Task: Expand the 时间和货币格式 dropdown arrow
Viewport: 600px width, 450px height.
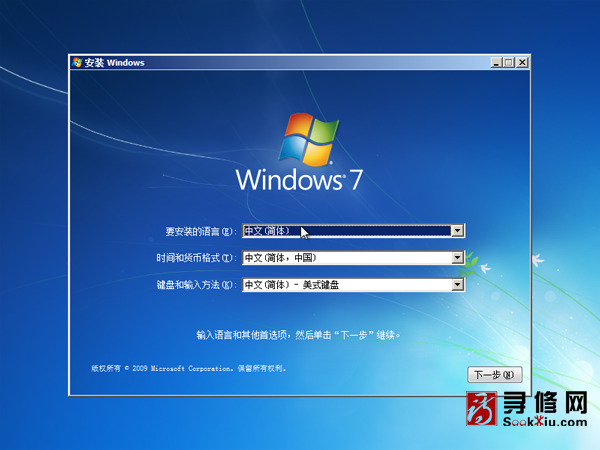Action: [457, 258]
